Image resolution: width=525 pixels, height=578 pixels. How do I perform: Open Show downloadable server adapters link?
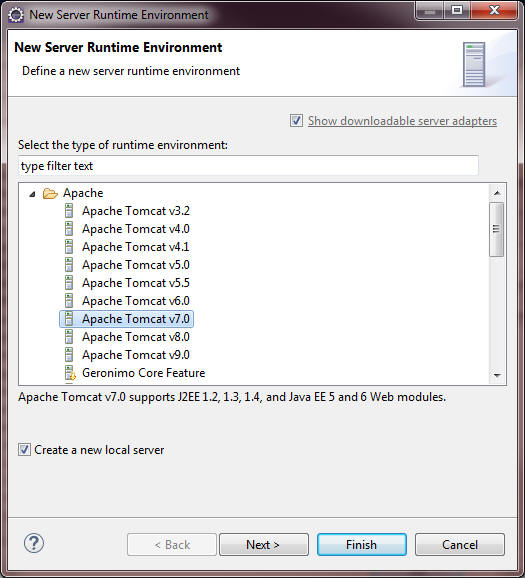point(403,121)
